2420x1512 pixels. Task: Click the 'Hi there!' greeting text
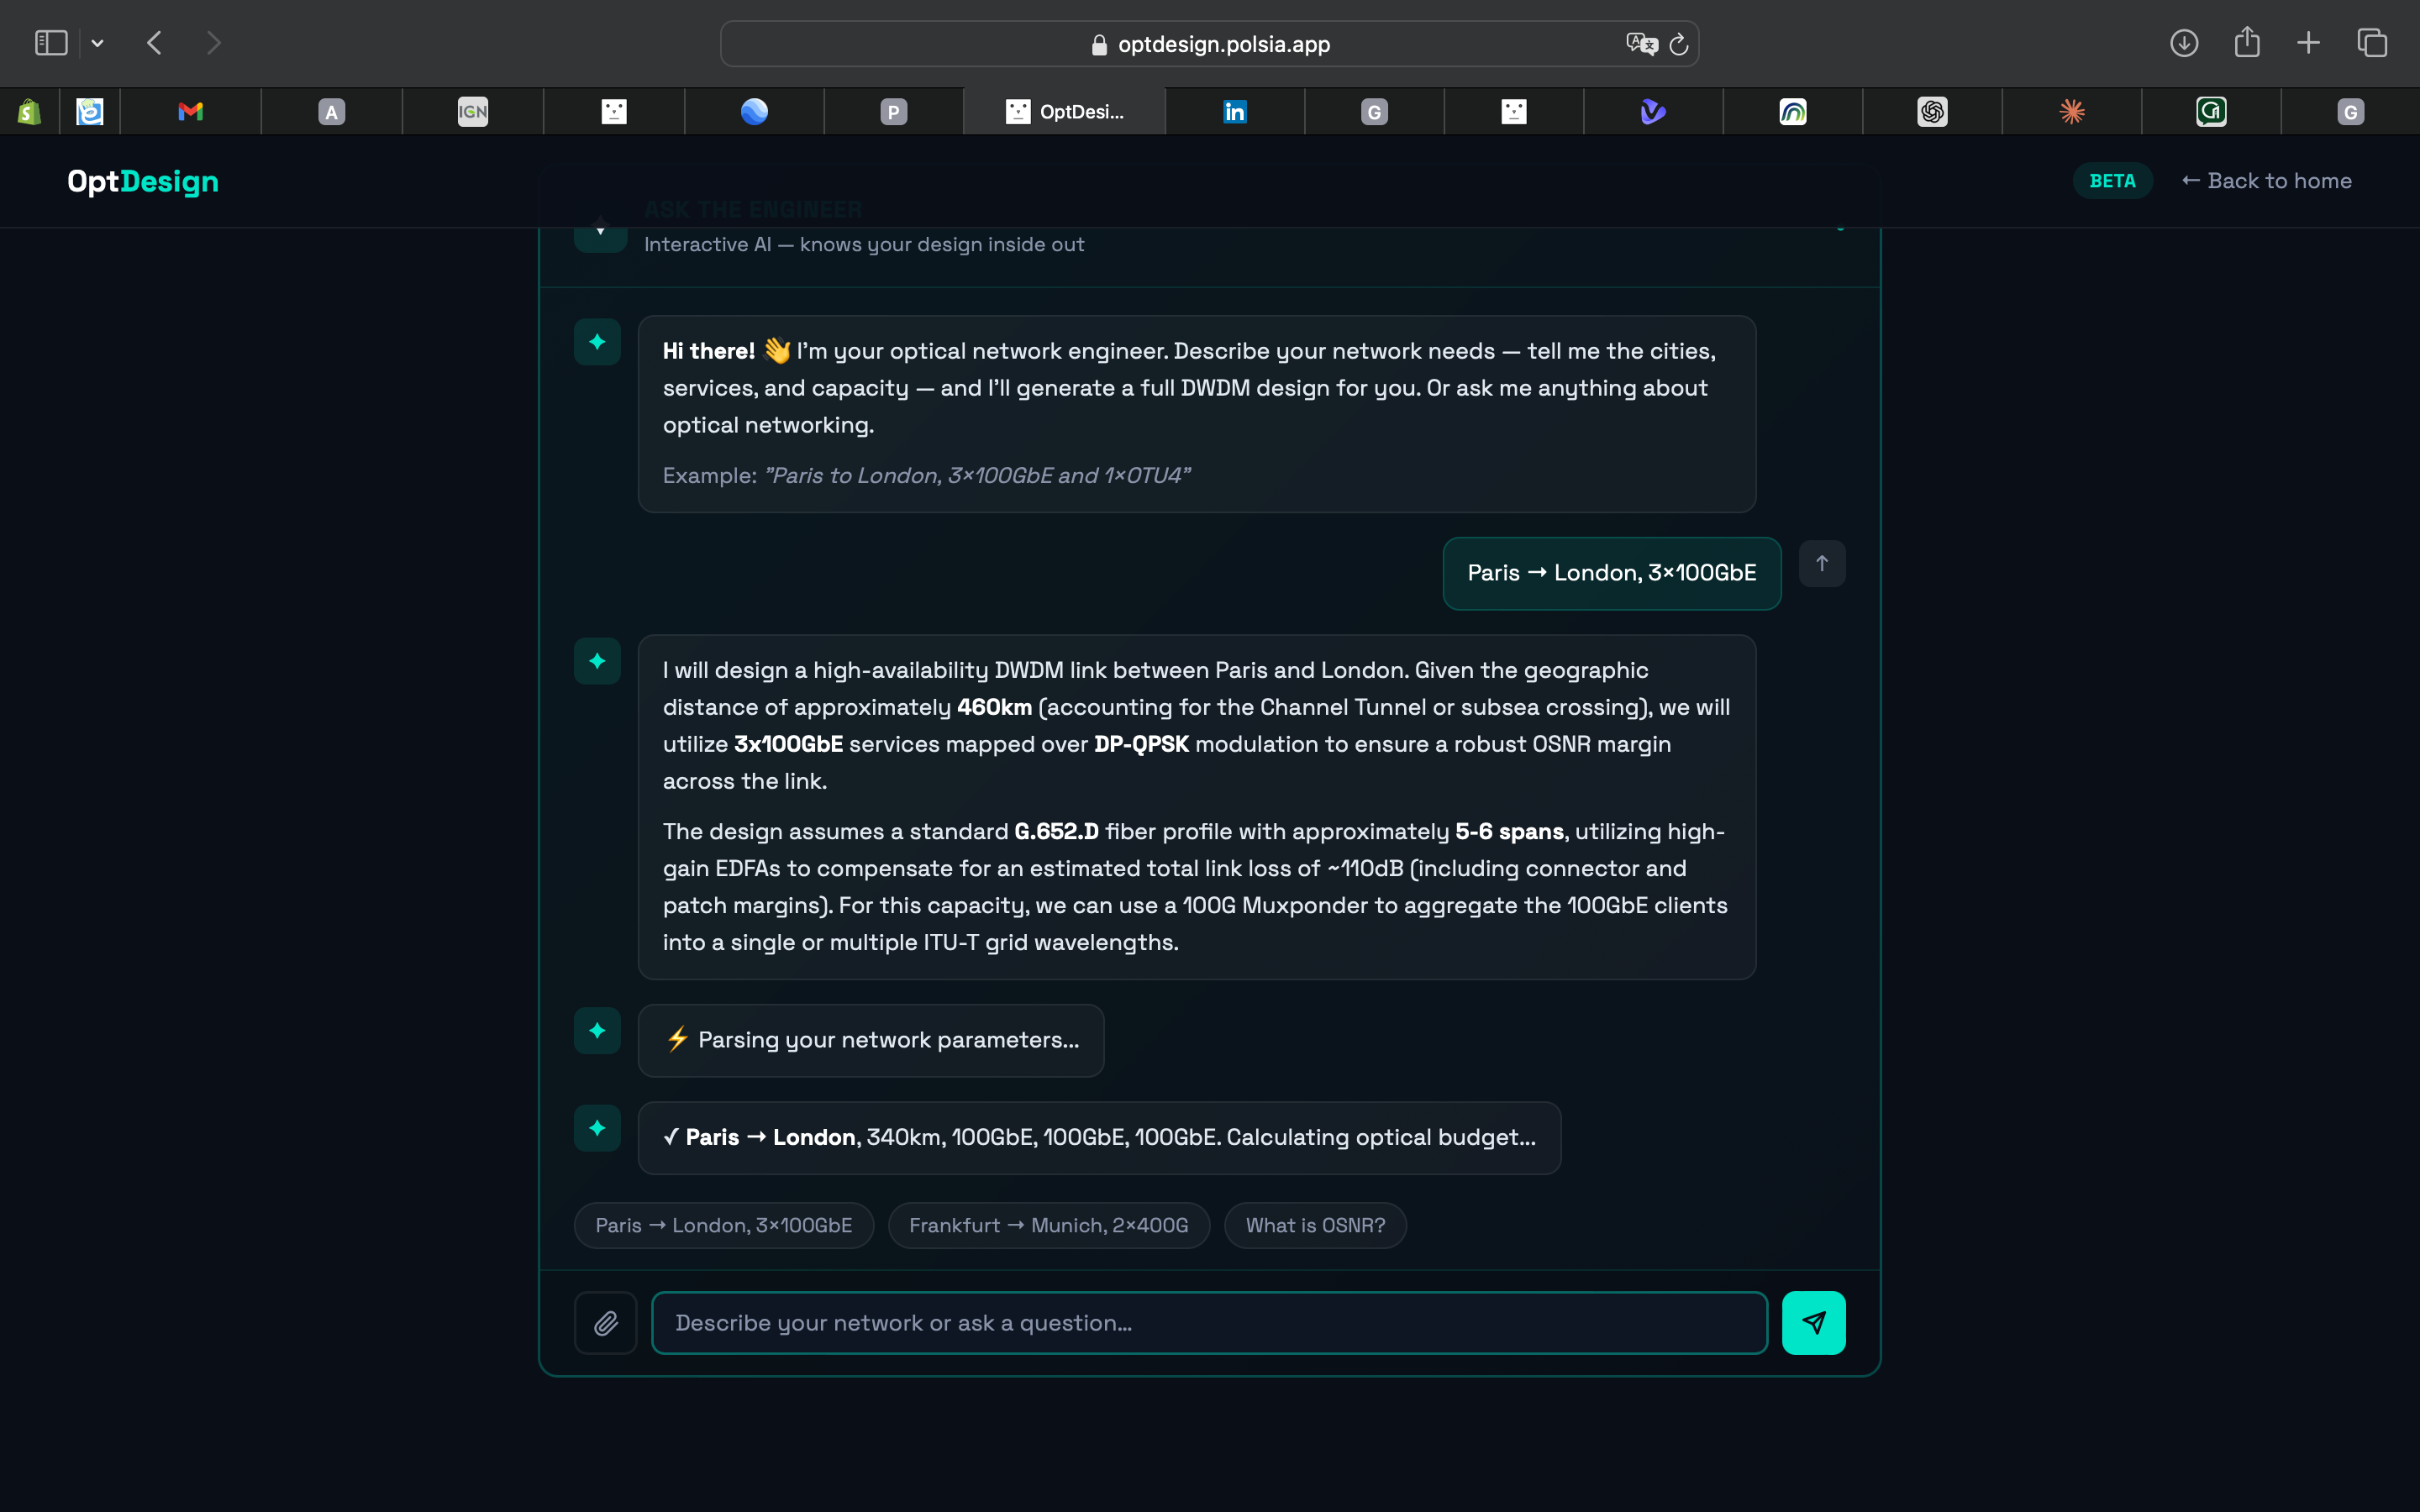[x=709, y=351]
